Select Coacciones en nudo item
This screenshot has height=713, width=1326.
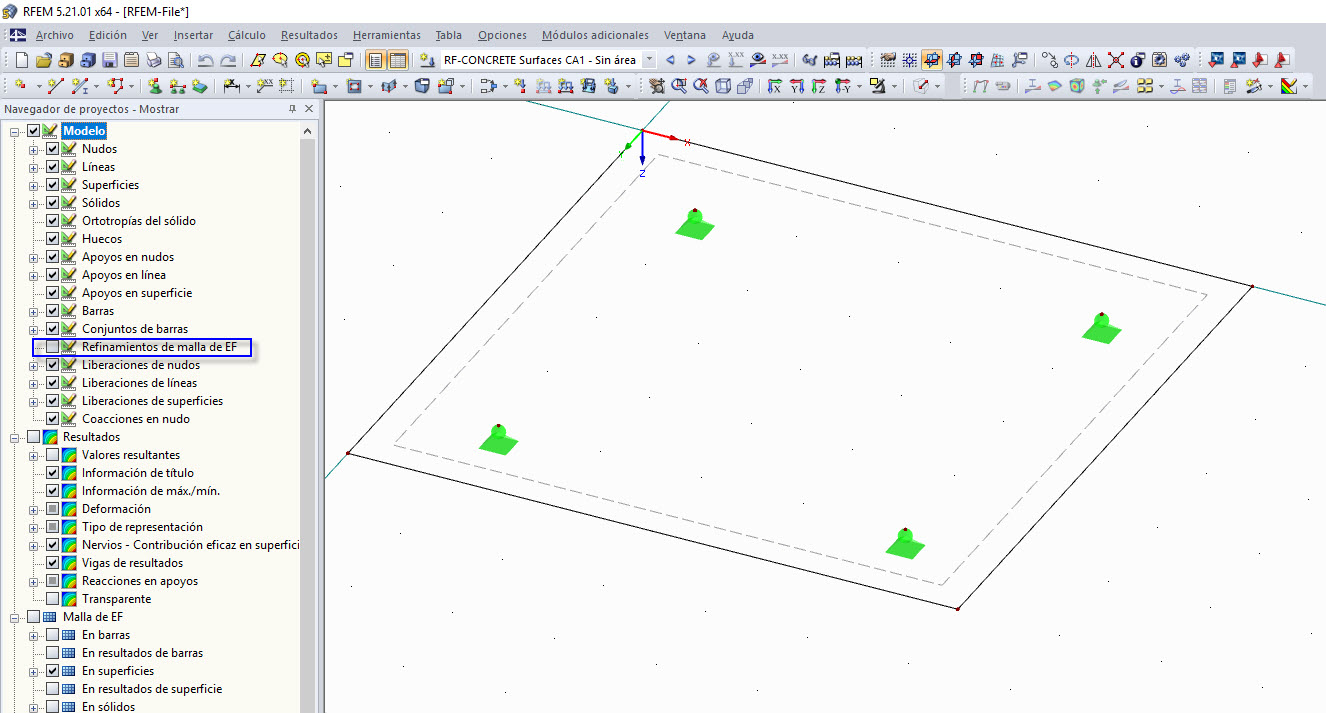click(136, 419)
